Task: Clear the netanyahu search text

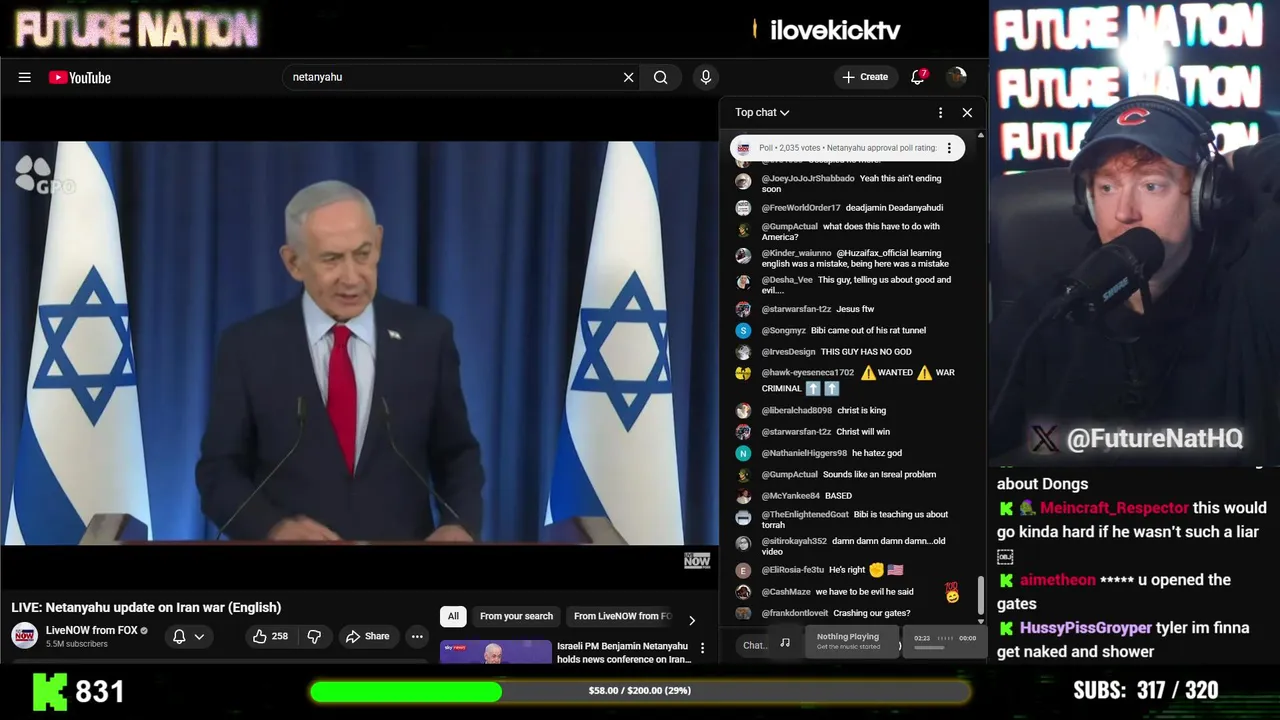Action: click(x=628, y=77)
